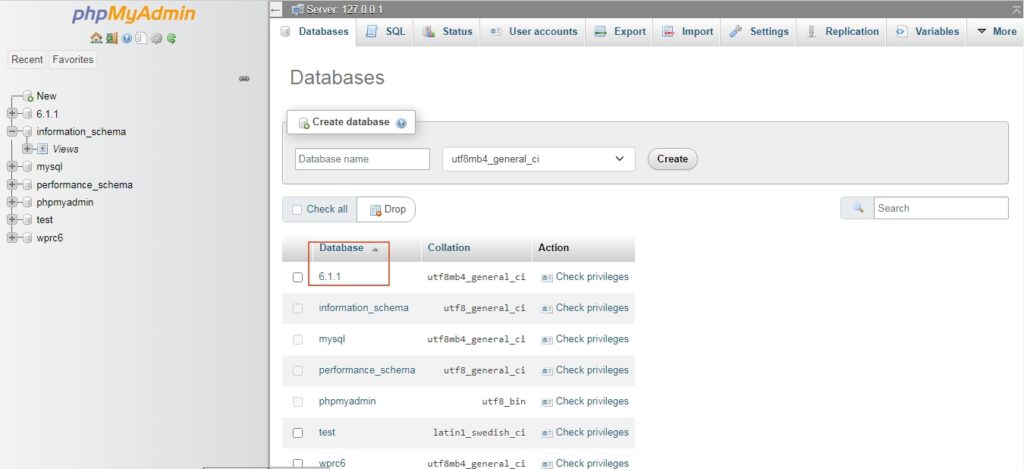The width and height of the screenshot is (1024, 469).
Task: Click the performance_schema database icon in the tree
Action: (x=27, y=185)
